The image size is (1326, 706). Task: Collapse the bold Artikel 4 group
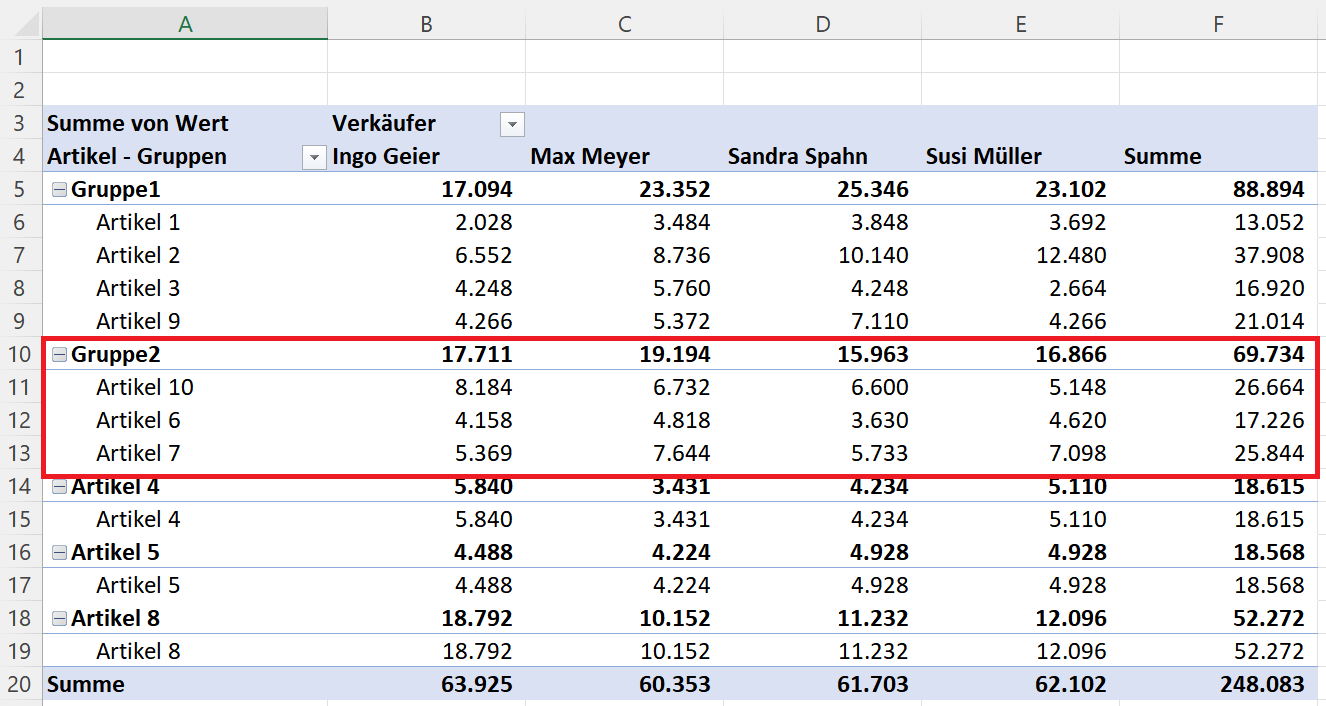pos(59,487)
